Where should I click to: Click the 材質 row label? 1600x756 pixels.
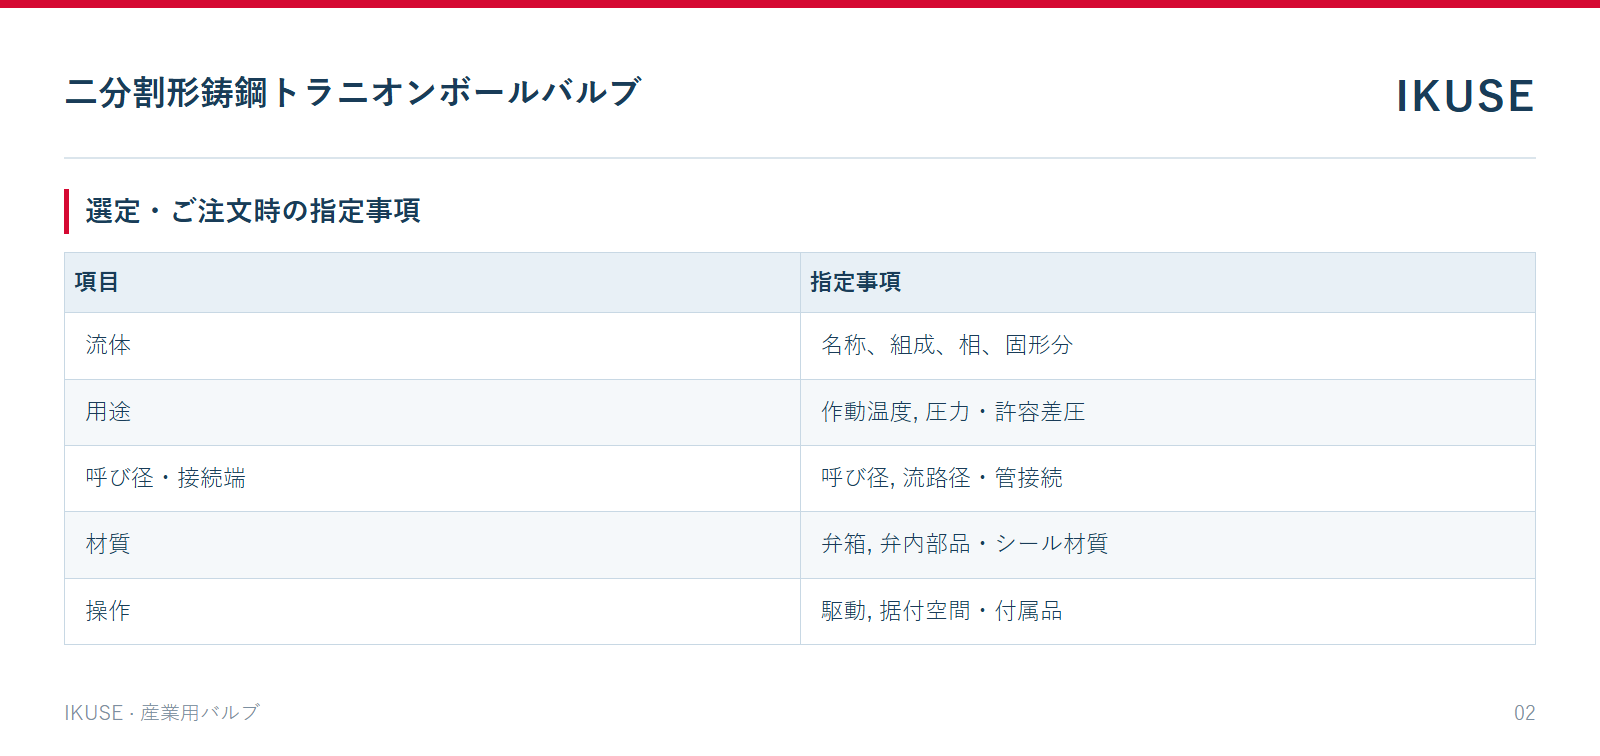(x=108, y=544)
